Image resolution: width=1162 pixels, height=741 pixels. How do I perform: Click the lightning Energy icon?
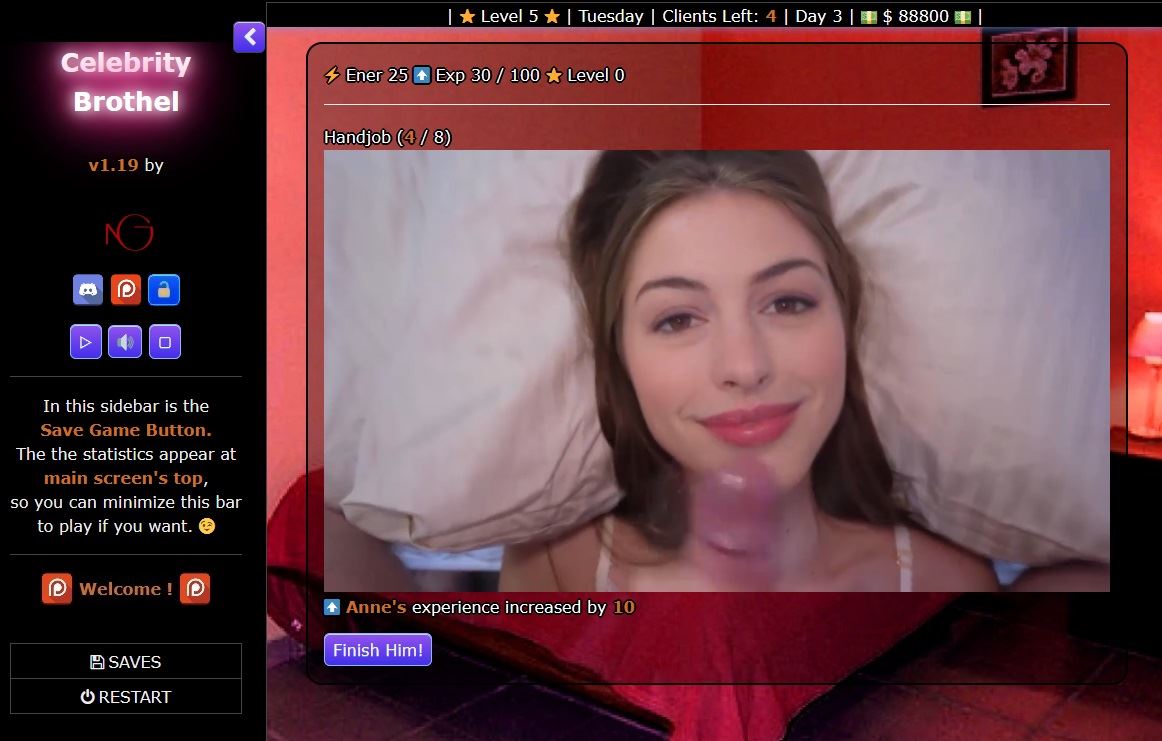330,75
